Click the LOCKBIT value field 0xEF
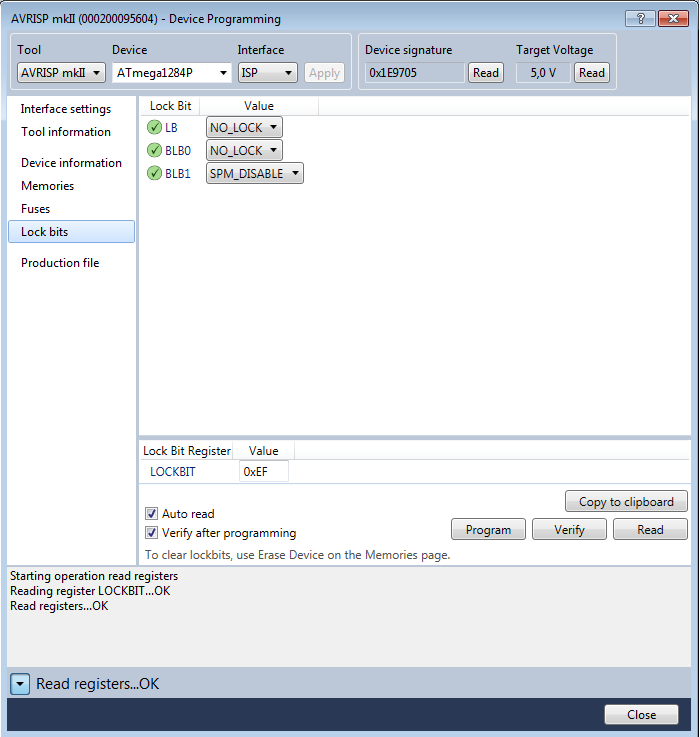This screenshot has width=700, height=737. 264,471
